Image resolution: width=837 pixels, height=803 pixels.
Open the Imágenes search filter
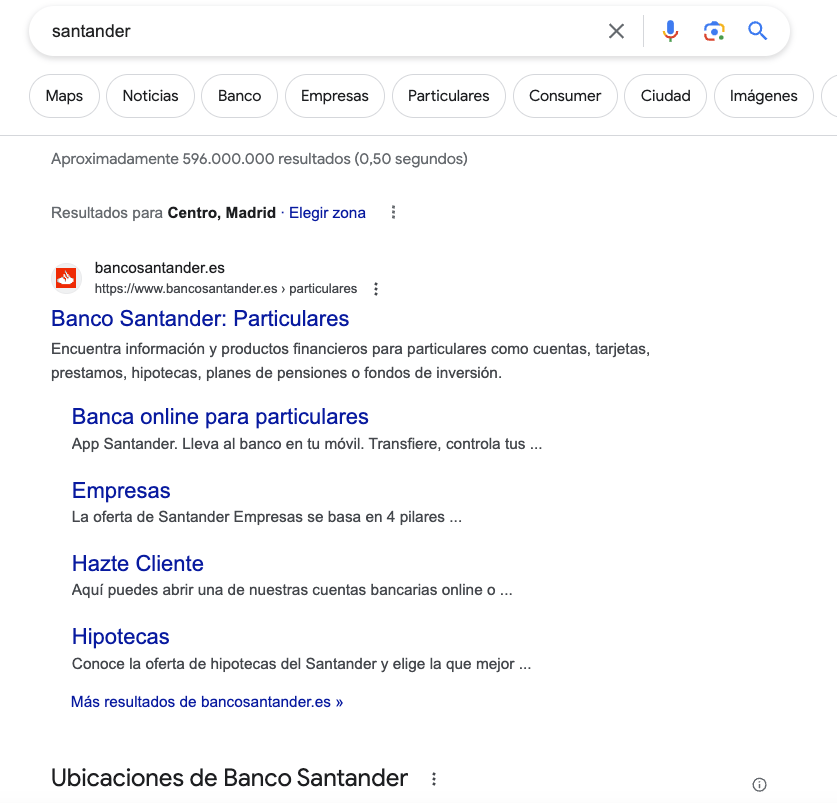pos(763,96)
